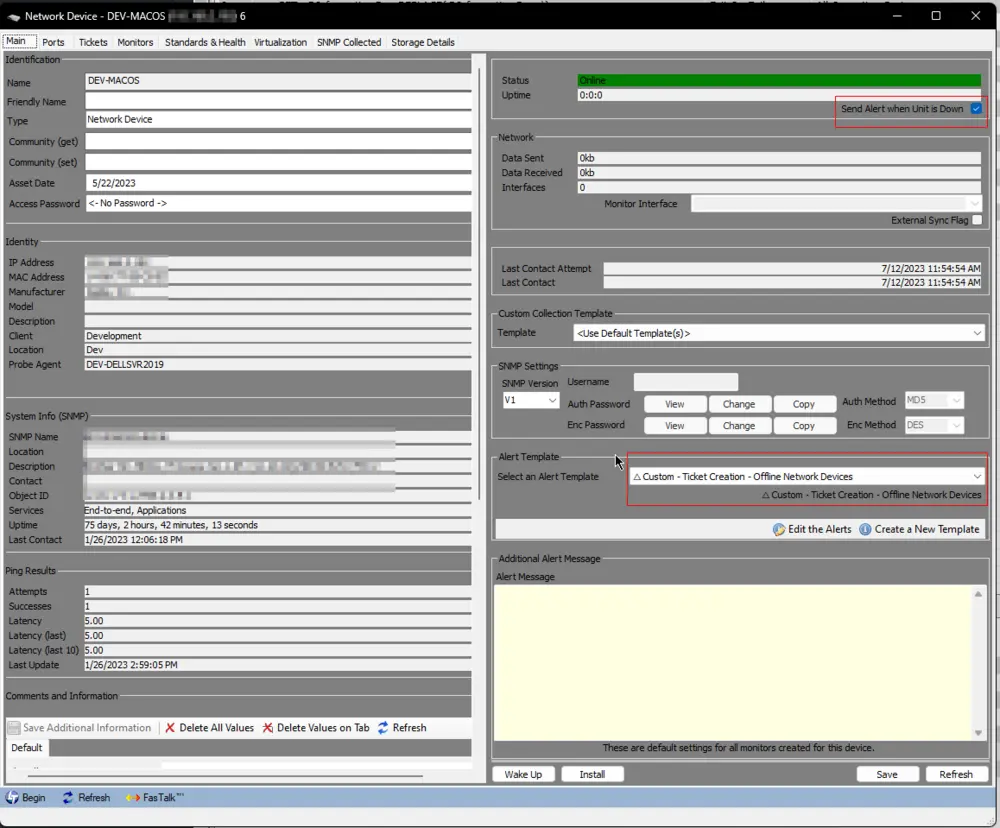Click Copy for Enc Password
Viewport: 1000px width, 828px height.
[x=804, y=425]
